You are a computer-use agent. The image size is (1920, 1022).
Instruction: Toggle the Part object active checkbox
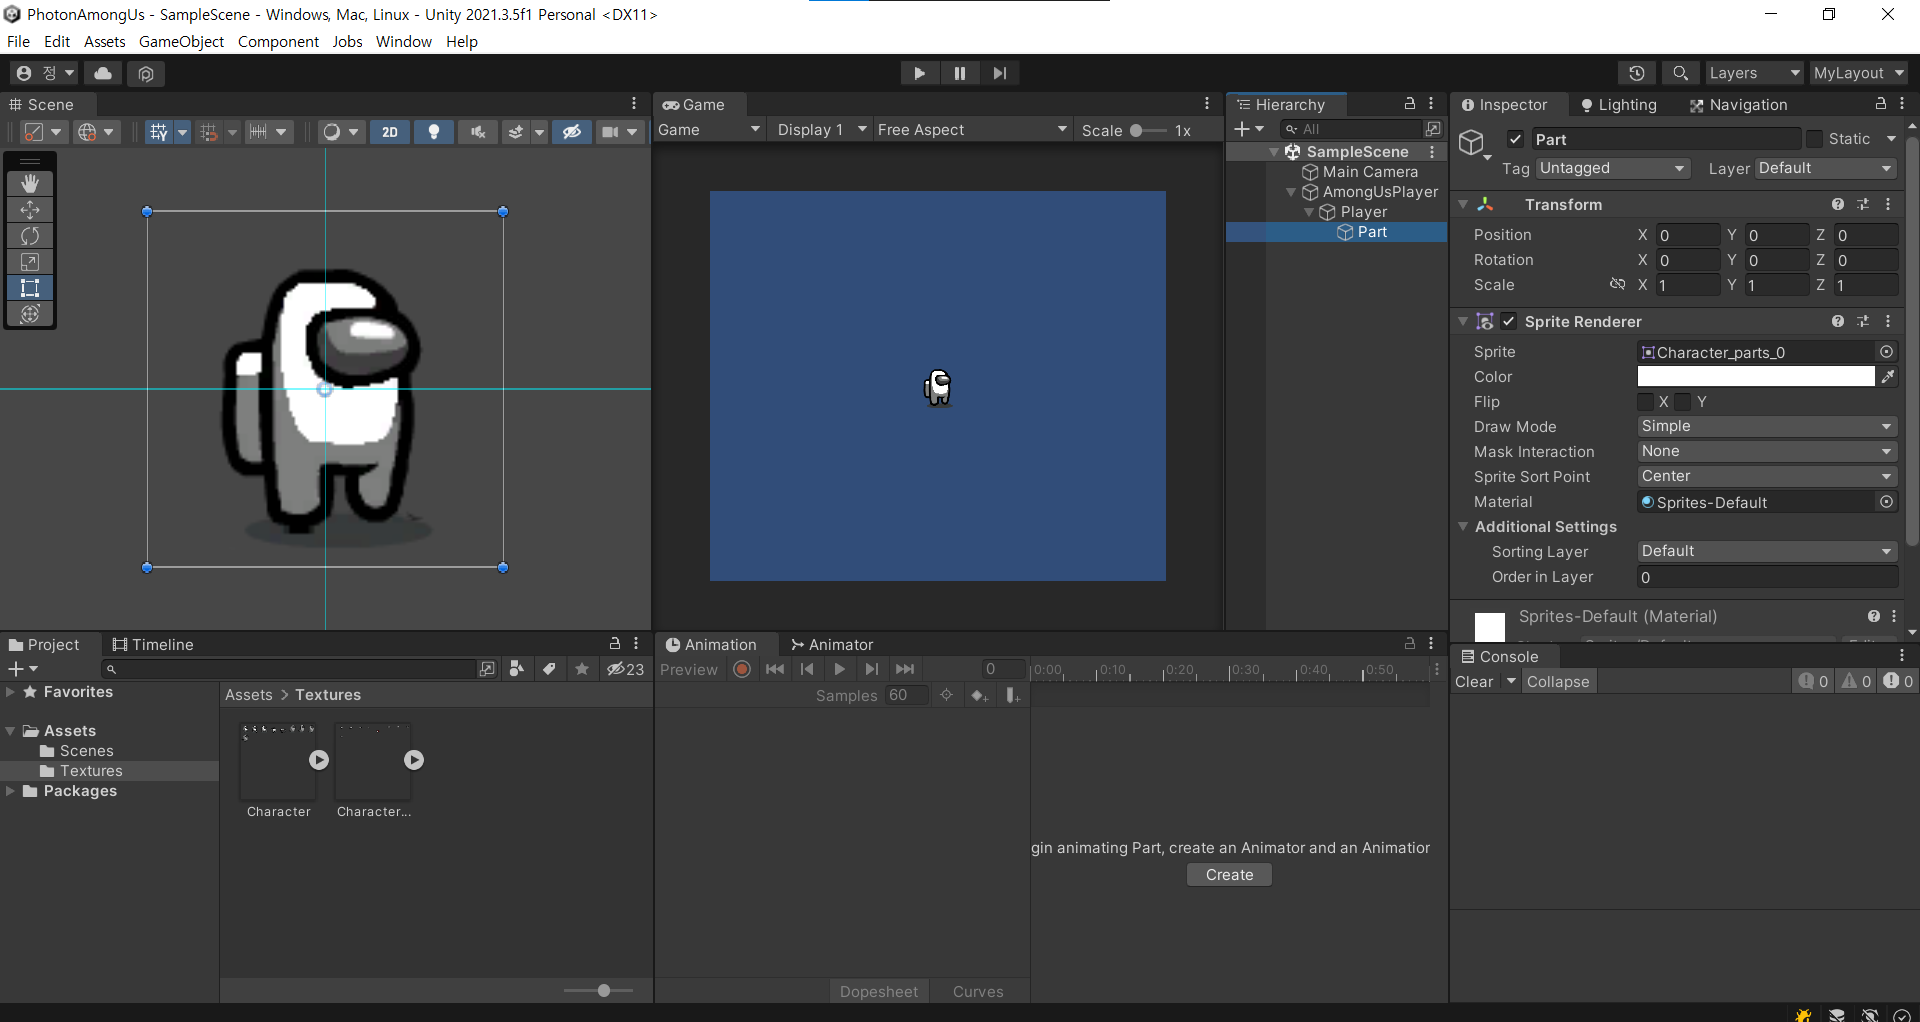[x=1516, y=139]
